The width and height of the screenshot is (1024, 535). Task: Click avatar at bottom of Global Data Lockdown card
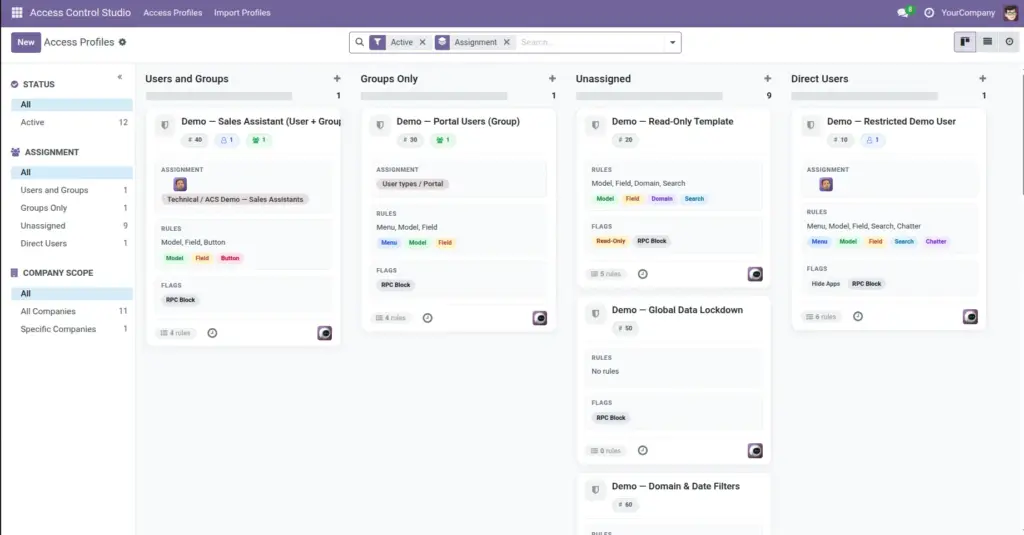[755, 451]
